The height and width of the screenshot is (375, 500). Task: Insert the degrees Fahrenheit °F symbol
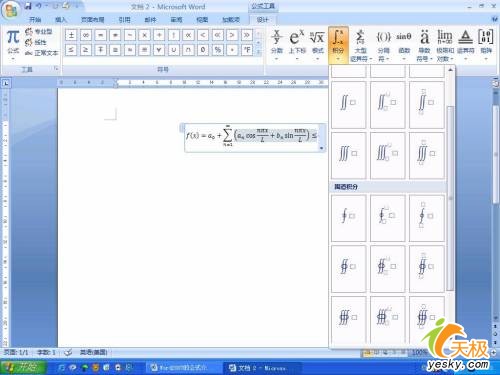pyautogui.click(x=247, y=50)
